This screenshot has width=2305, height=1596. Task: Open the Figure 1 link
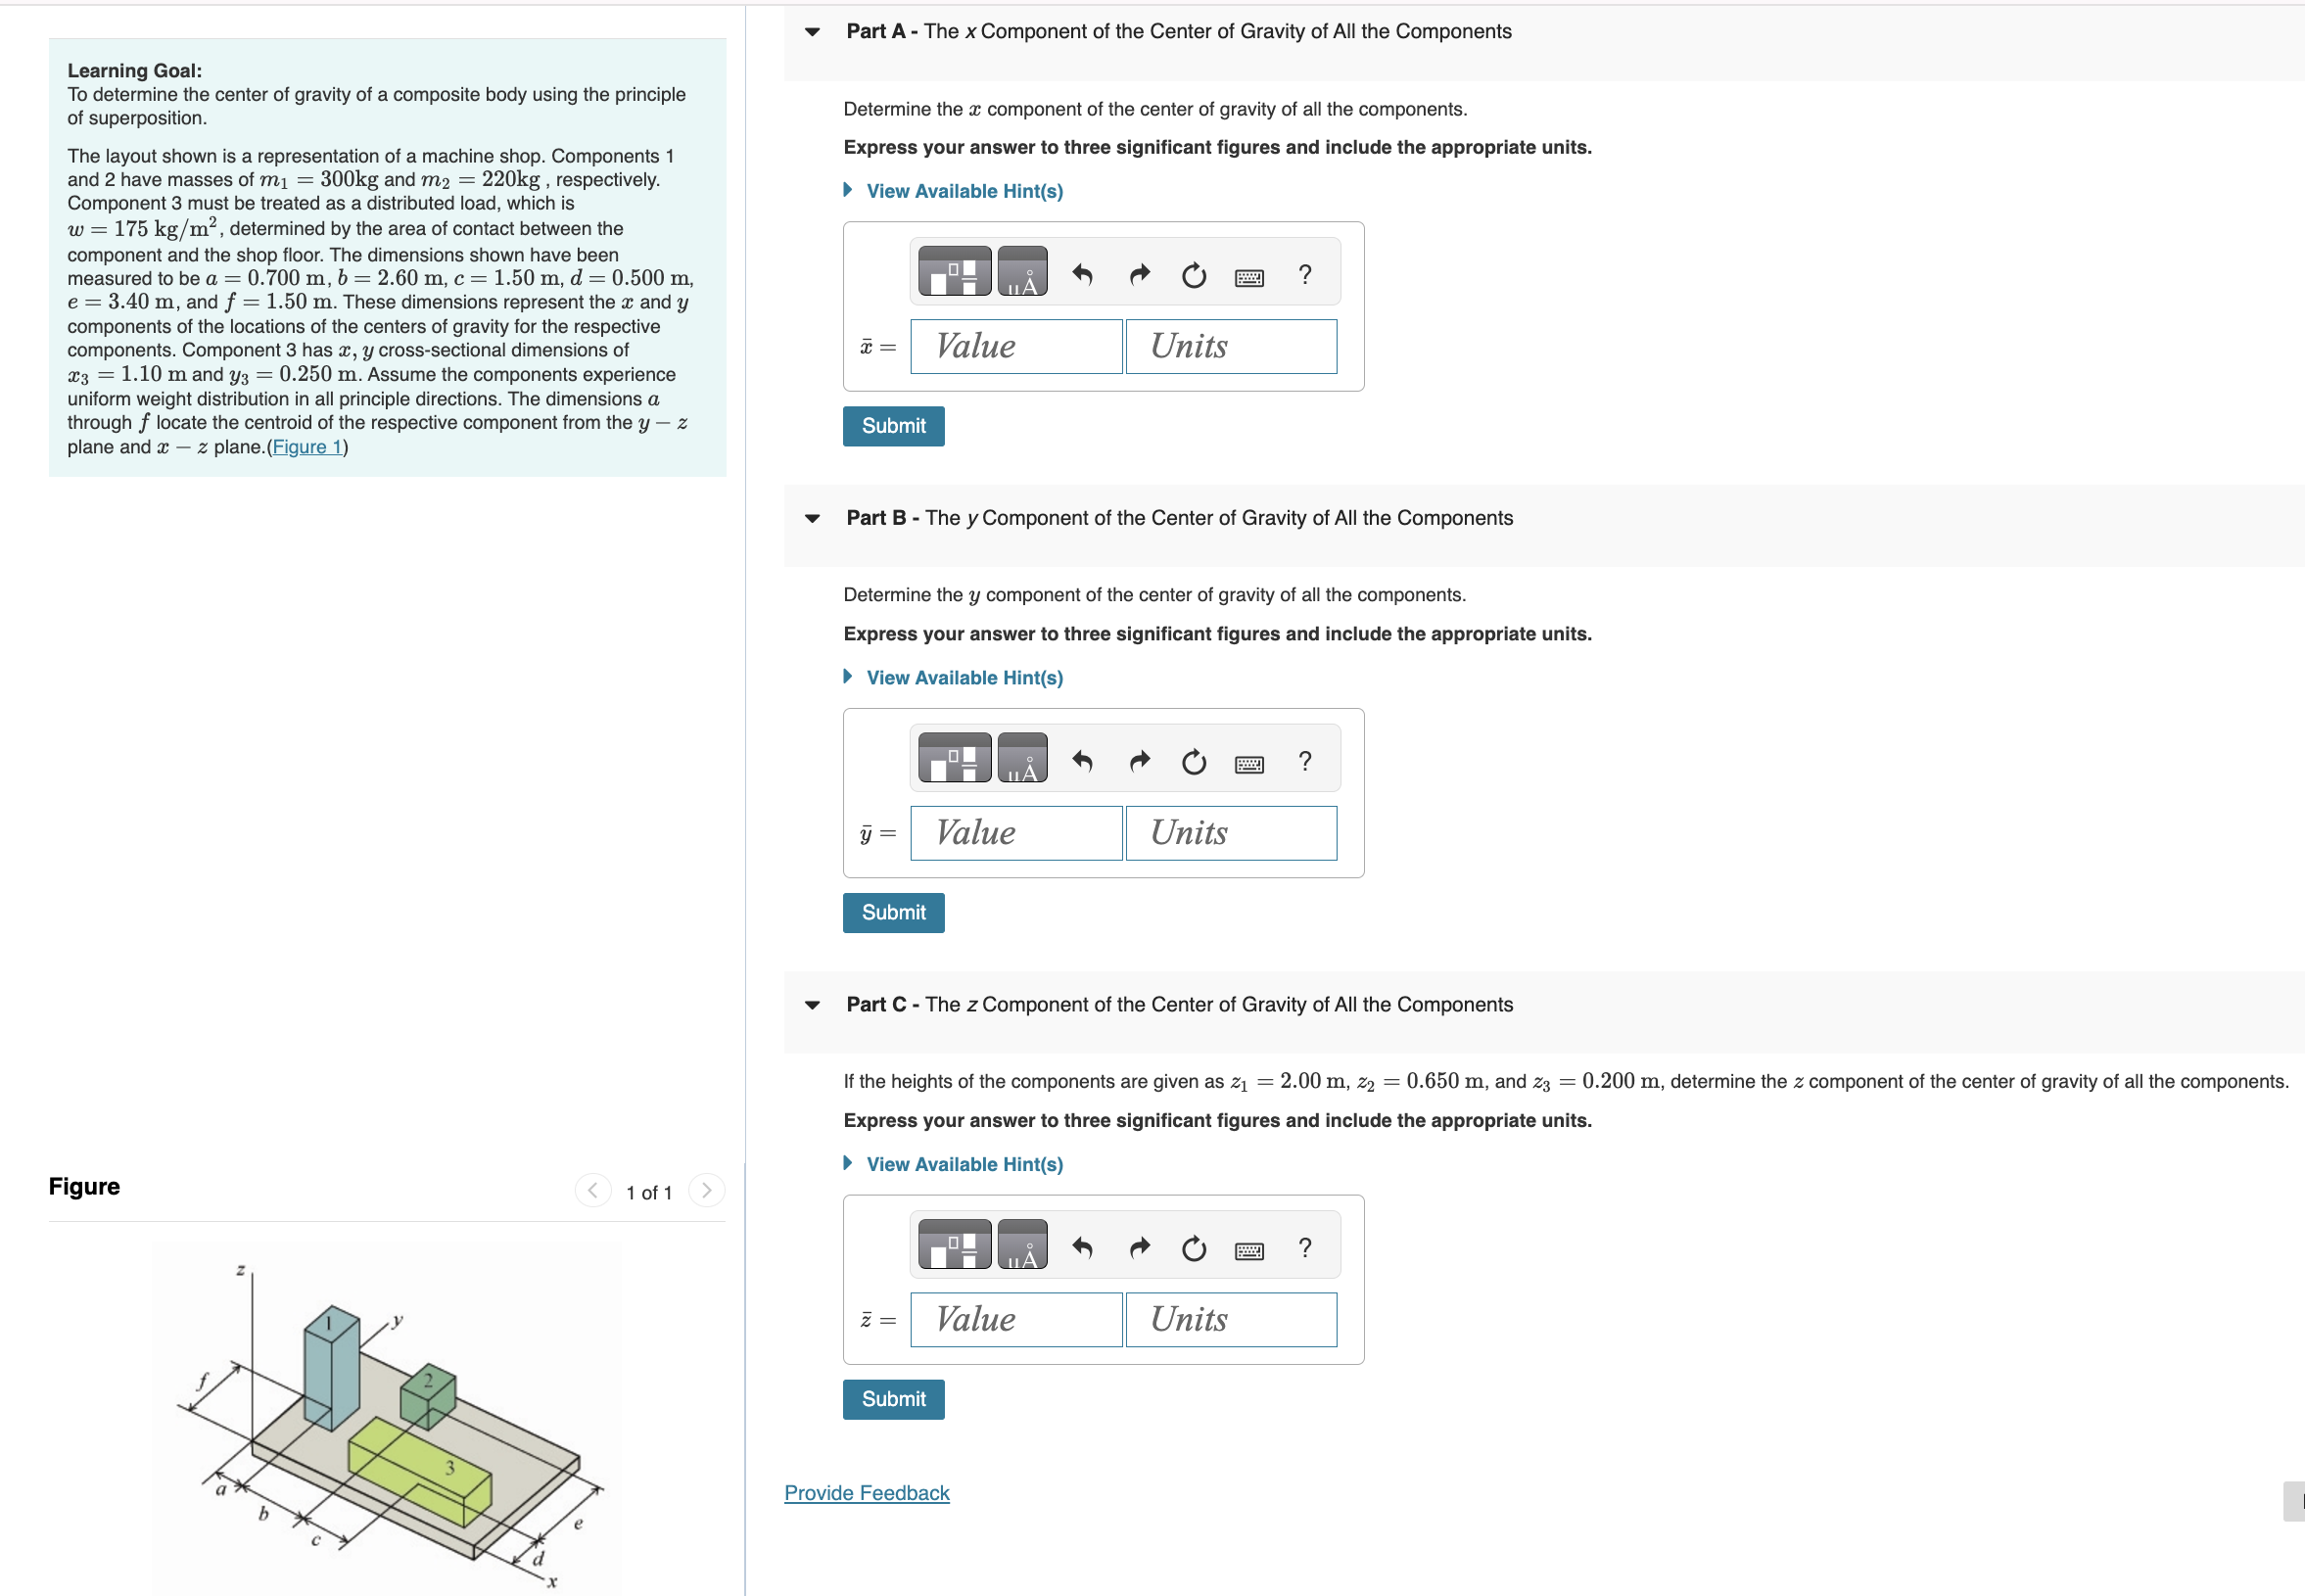click(x=307, y=447)
